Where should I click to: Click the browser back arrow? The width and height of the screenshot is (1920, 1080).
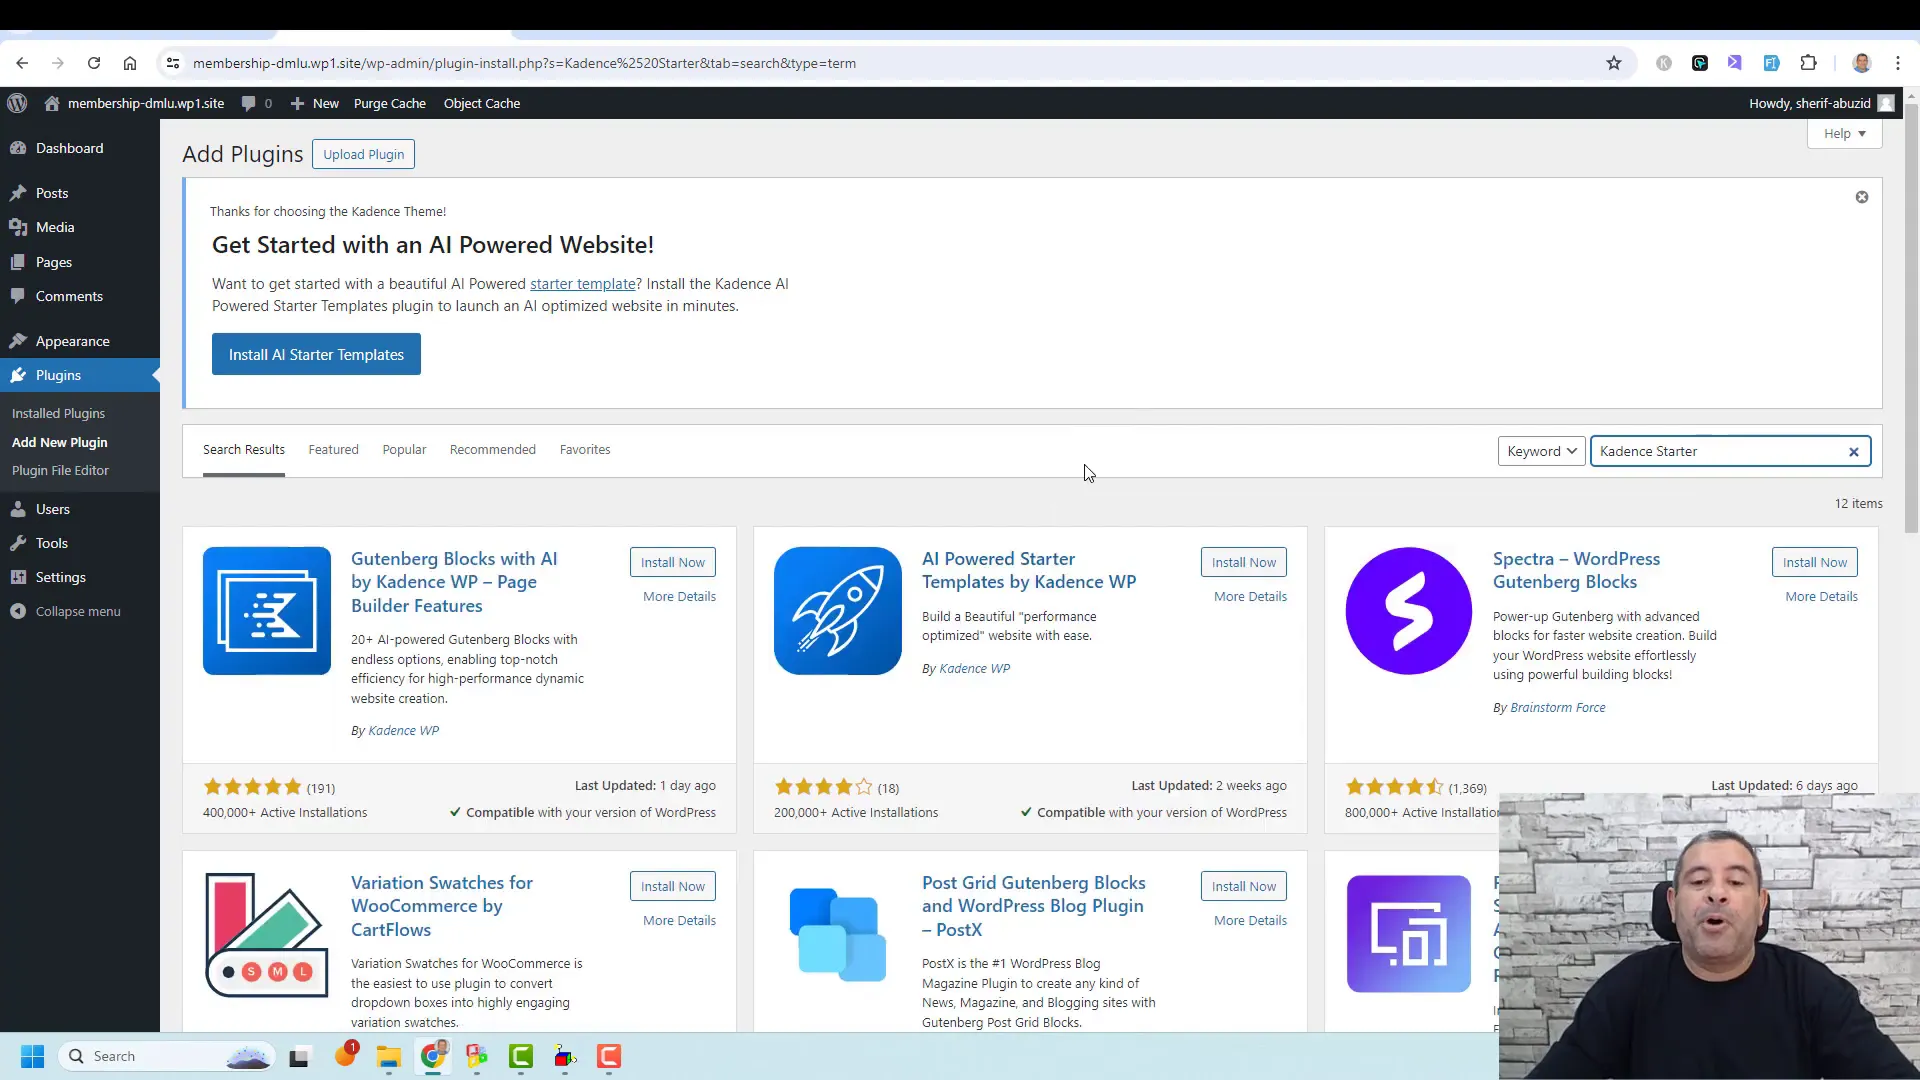pyautogui.click(x=22, y=63)
